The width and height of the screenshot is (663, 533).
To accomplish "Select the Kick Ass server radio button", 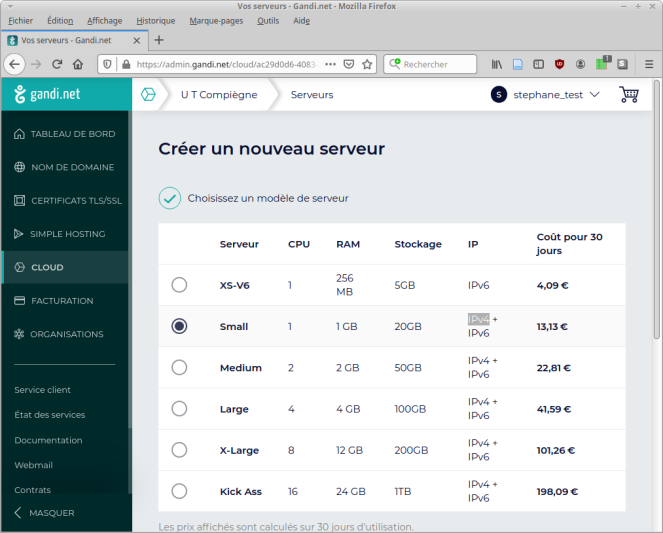I will pyautogui.click(x=179, y=491).
